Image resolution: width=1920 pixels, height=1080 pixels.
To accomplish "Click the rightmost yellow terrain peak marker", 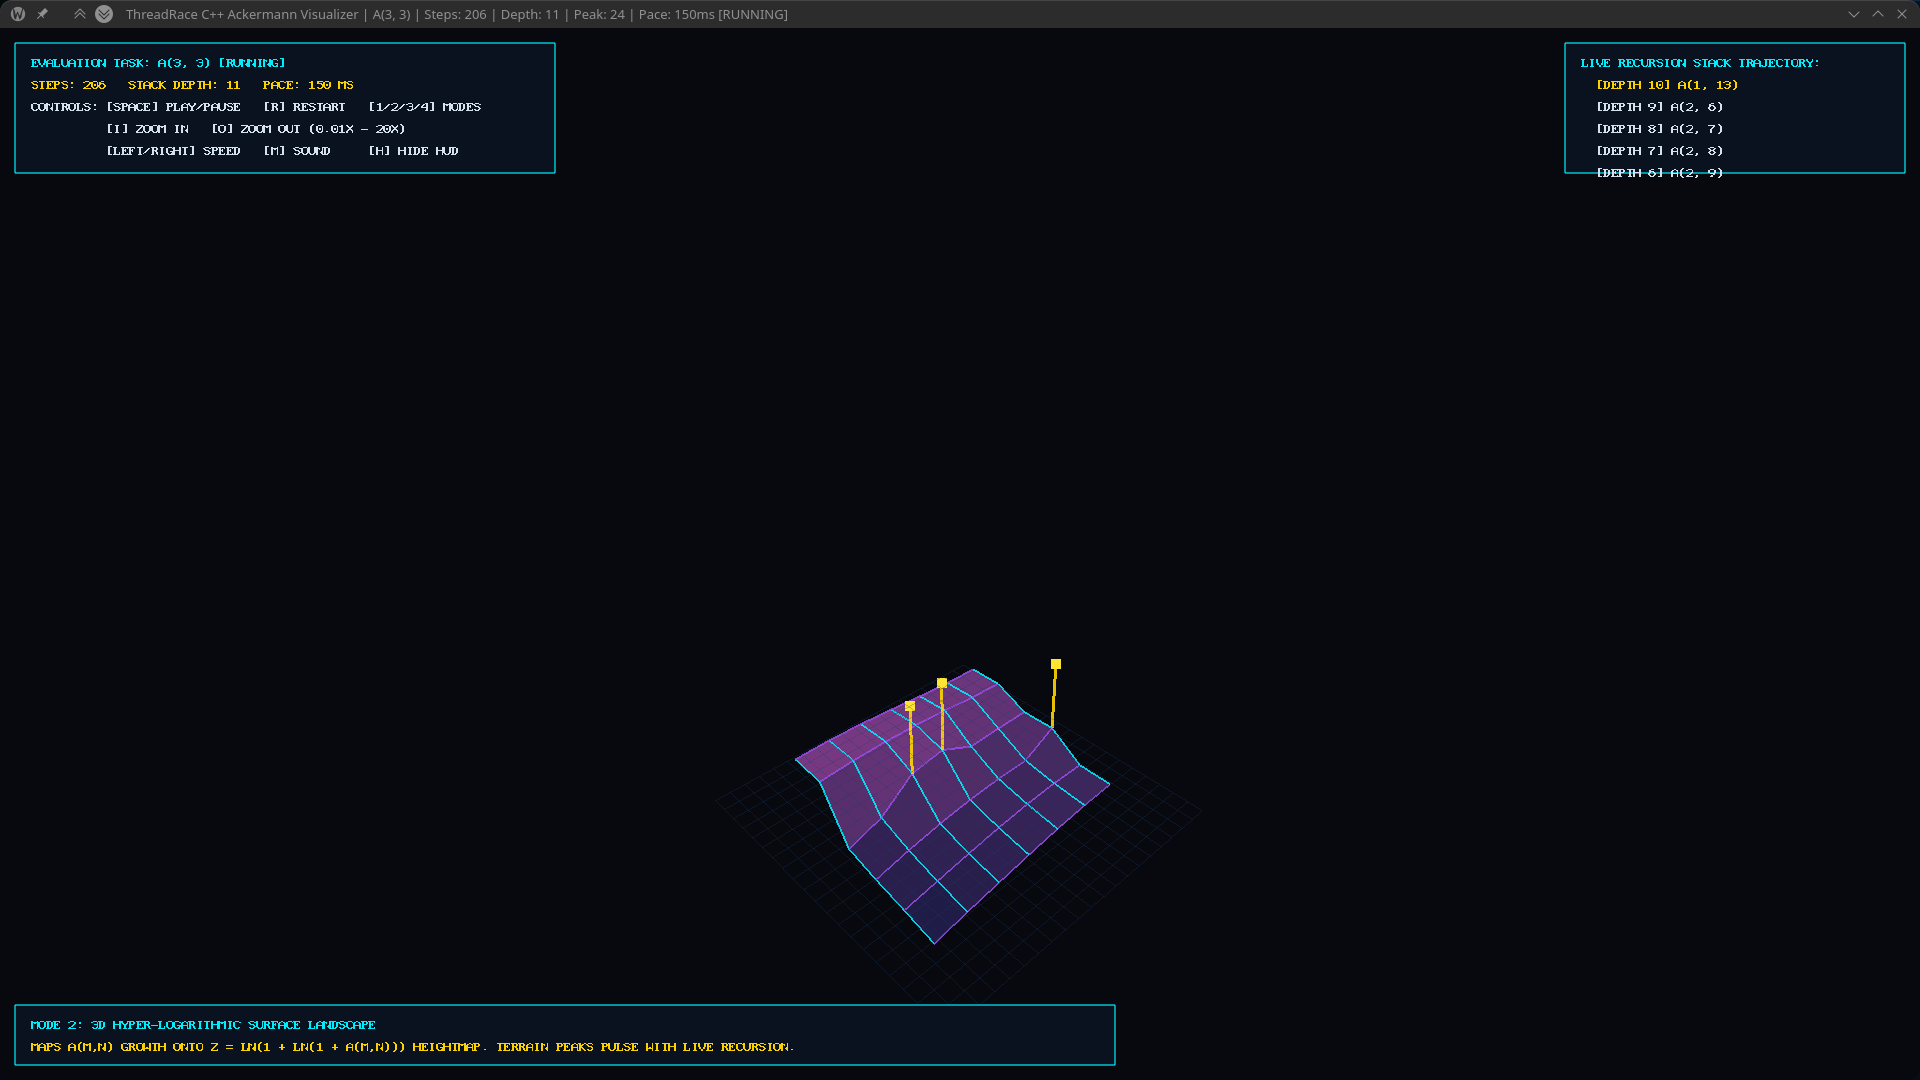I will coord(1056,664).
